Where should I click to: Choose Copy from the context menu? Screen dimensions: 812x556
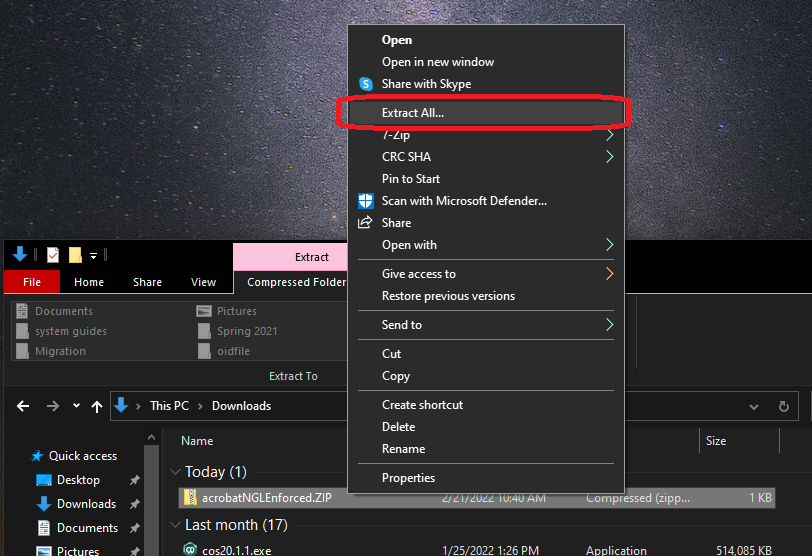(x=486, y=376)
